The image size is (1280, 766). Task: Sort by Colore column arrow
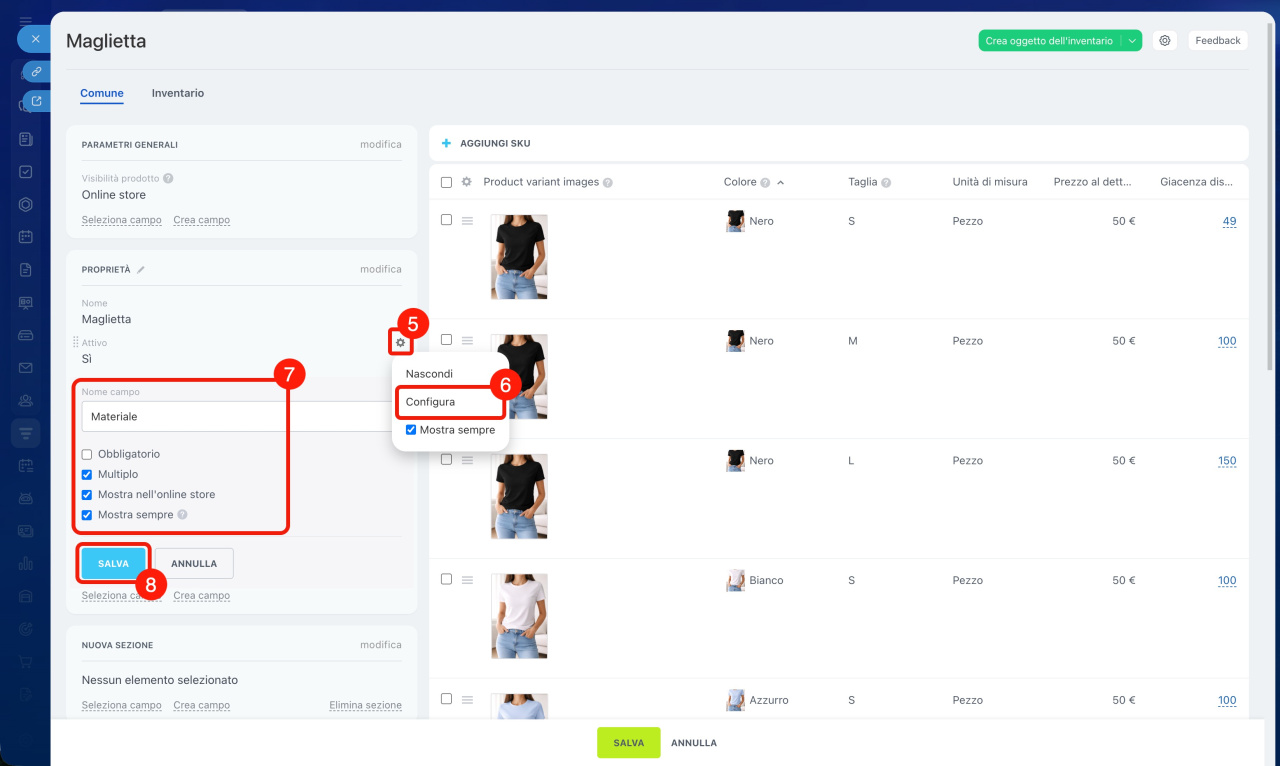click(780, 183)
